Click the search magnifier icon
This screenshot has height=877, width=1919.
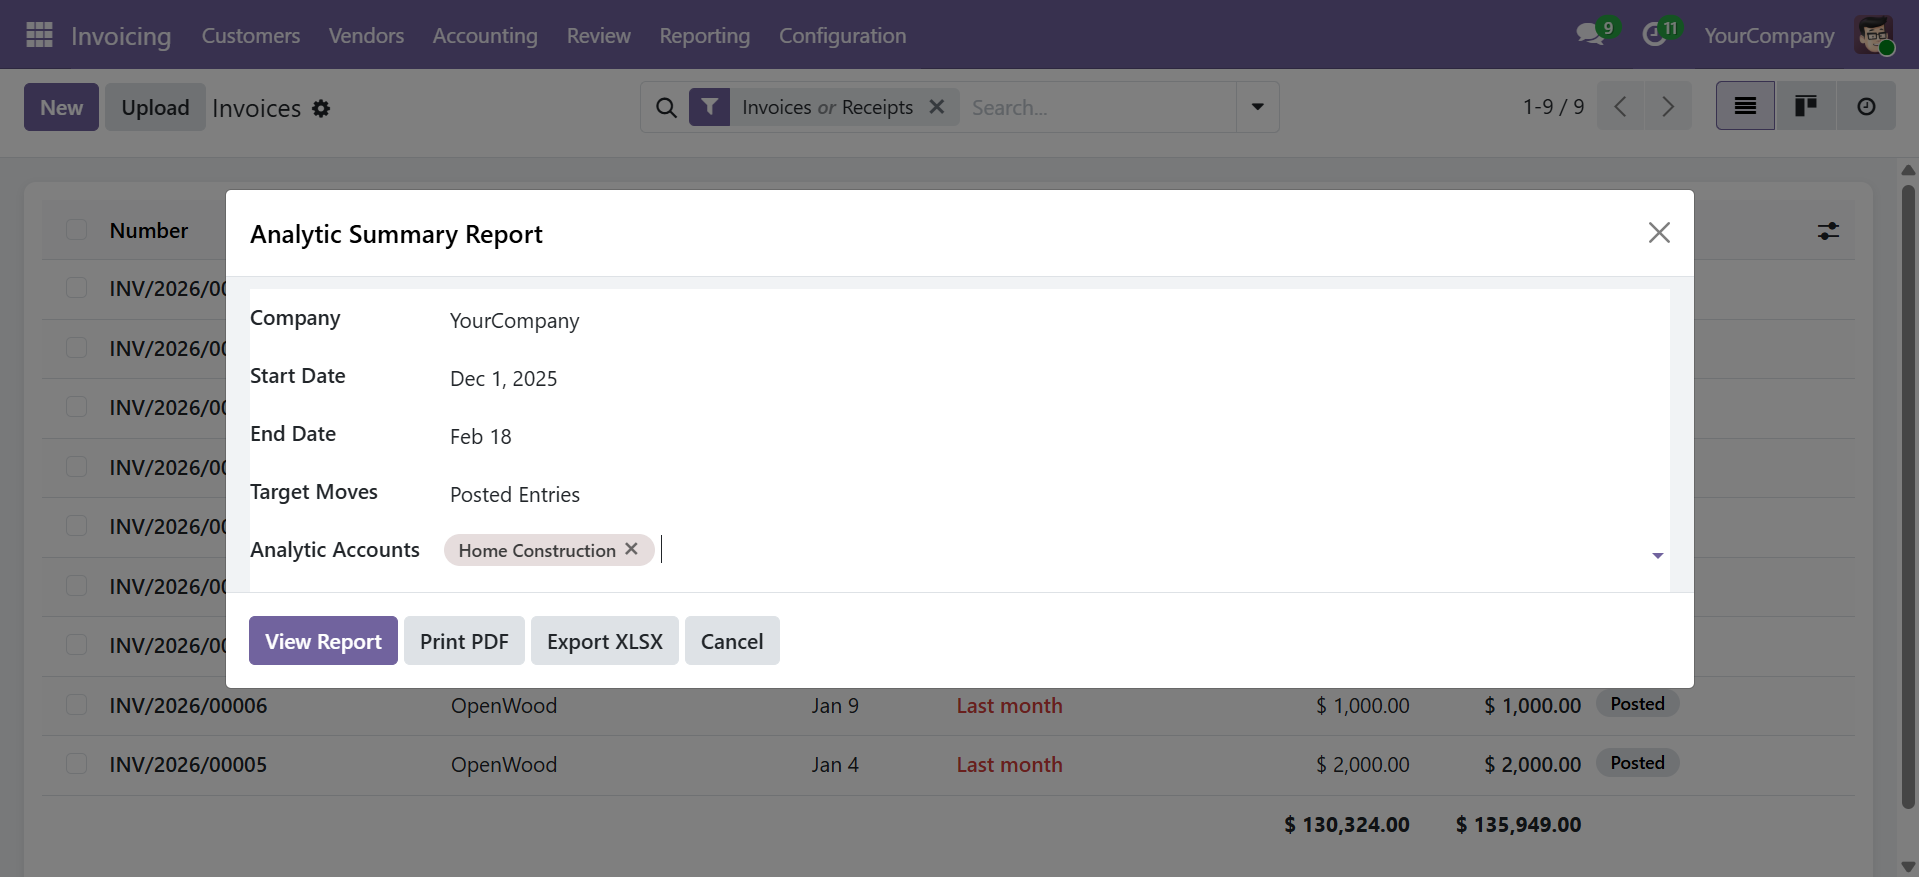[666, 107]
